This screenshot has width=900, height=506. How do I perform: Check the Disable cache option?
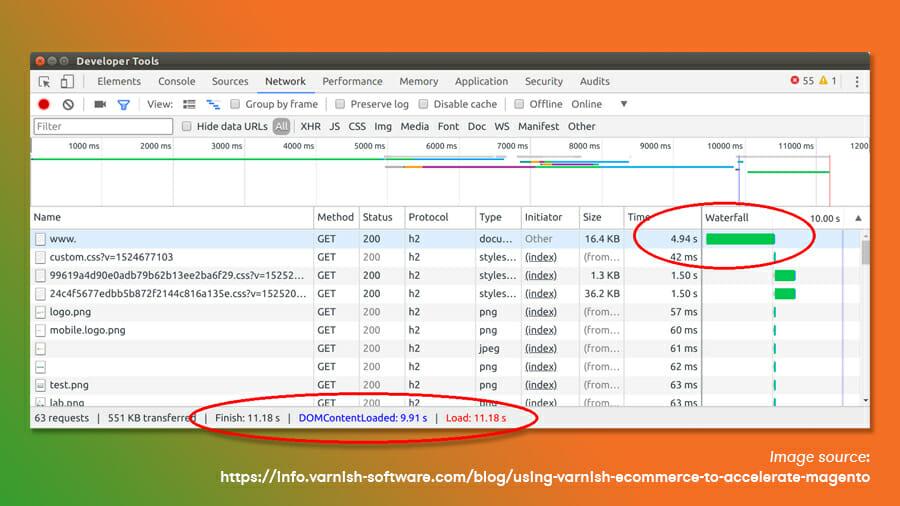coord(424,104)
